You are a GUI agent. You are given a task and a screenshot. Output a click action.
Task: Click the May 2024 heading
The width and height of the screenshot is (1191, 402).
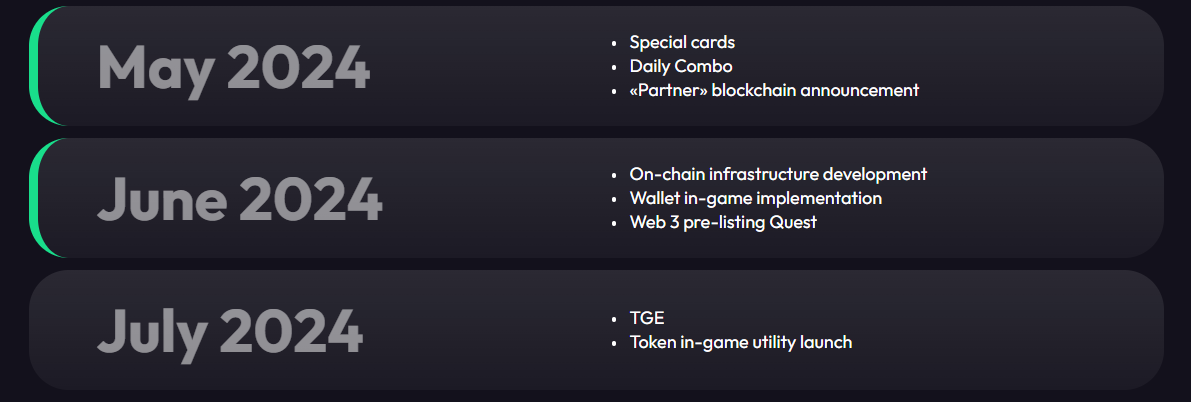(233, 69)
